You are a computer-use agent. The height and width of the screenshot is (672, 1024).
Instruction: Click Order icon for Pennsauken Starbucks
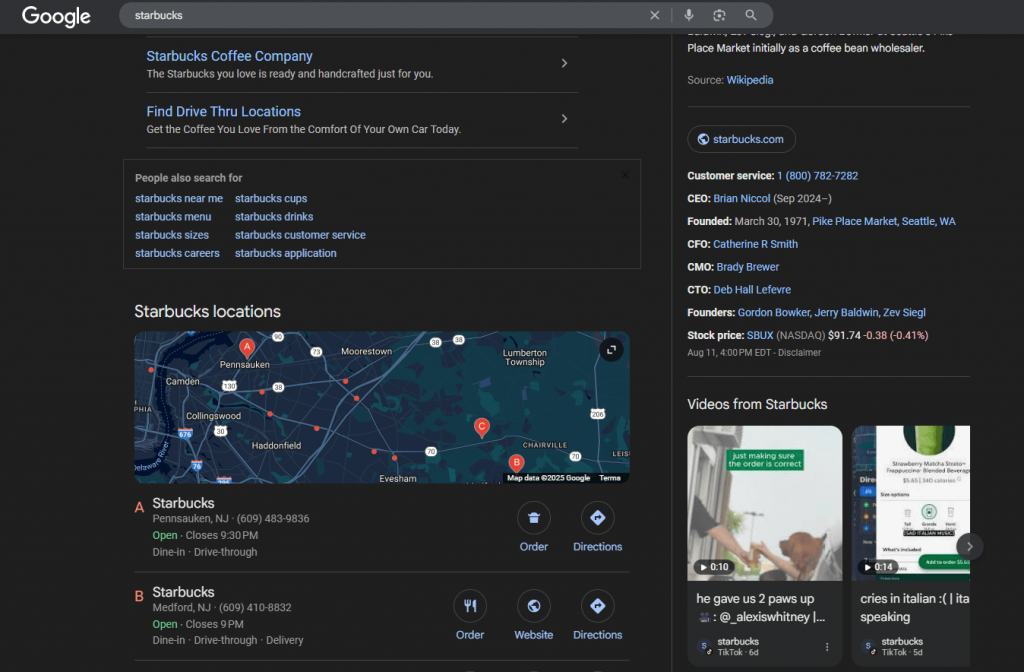point(534,518)
